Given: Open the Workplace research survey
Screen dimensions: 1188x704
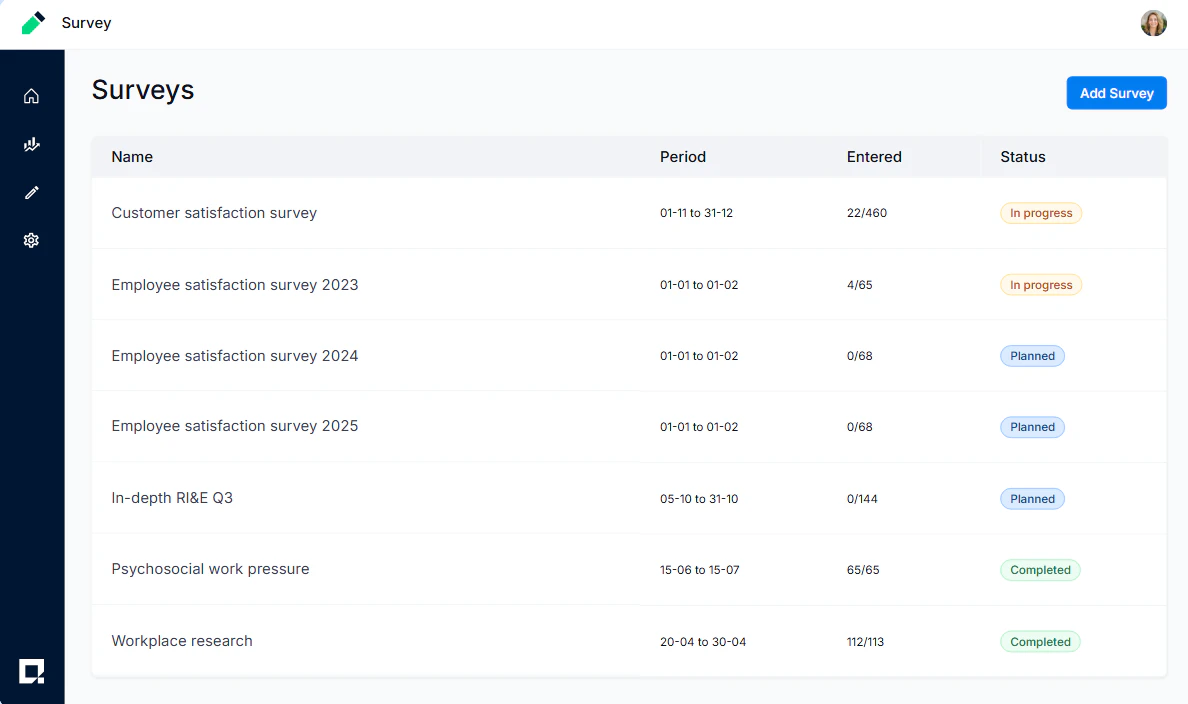Looking at the screenshot, I should point(182,641).
